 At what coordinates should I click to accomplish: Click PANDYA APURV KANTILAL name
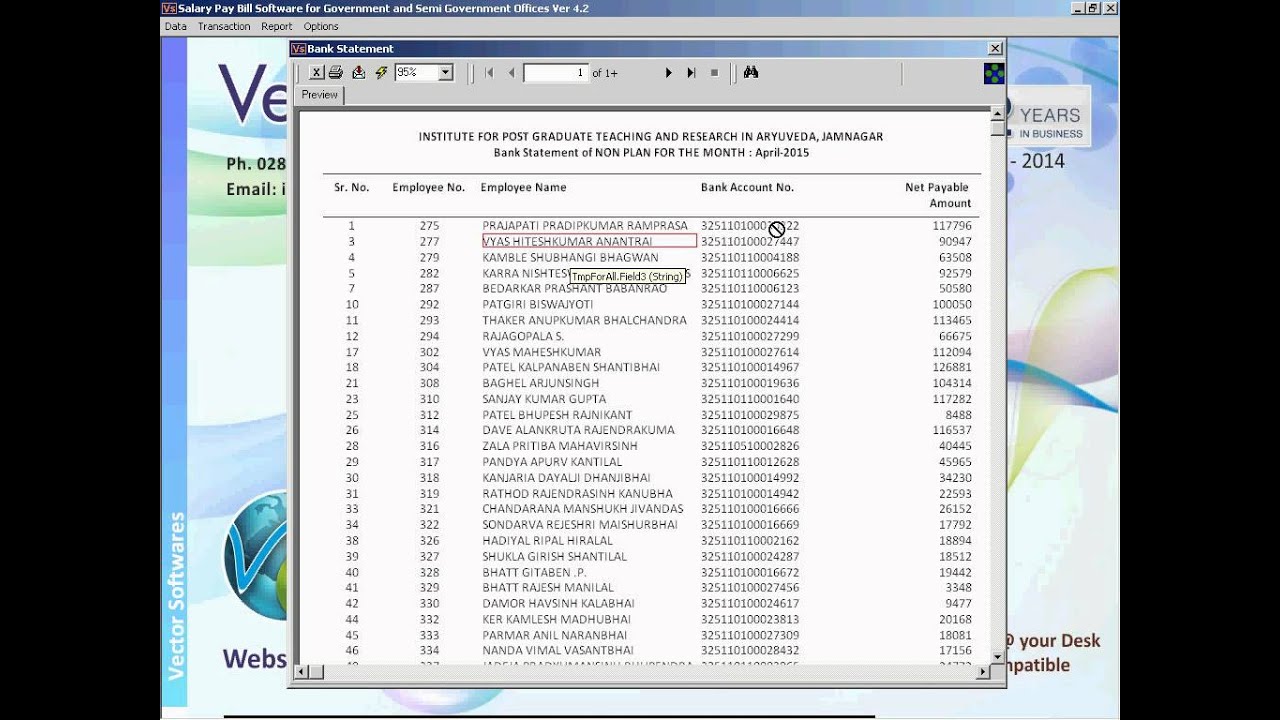(x=552, y=462)
